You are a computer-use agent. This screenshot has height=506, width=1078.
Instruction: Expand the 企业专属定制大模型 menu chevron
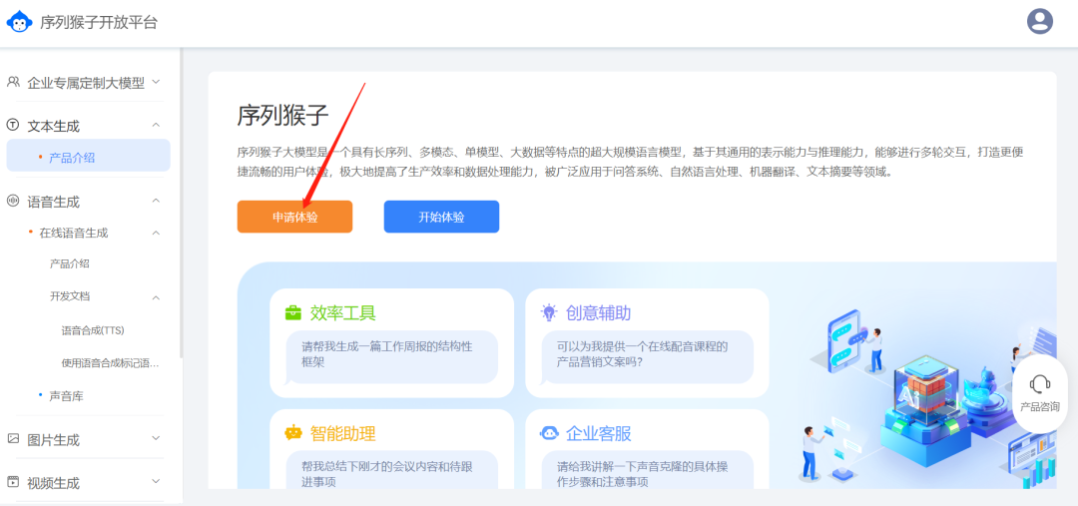(x=156, y=82)
